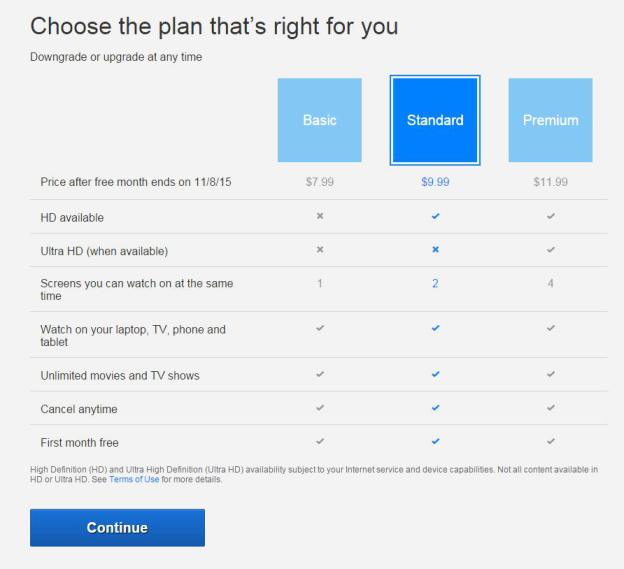Click Basic plan's Unlimited movies checkmark
The image size is (624, 569).
click(320, 375)
